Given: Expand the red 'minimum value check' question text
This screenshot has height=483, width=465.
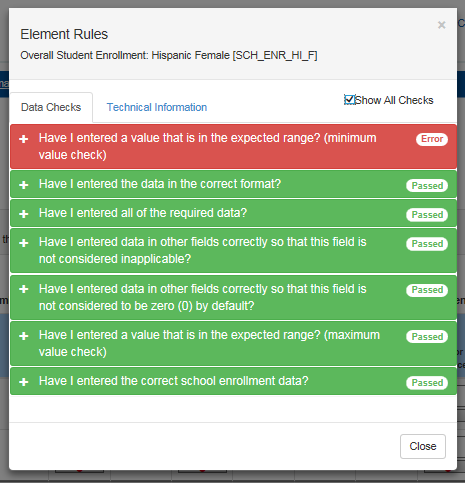Looking at the screenshot, I should point(208,146).
